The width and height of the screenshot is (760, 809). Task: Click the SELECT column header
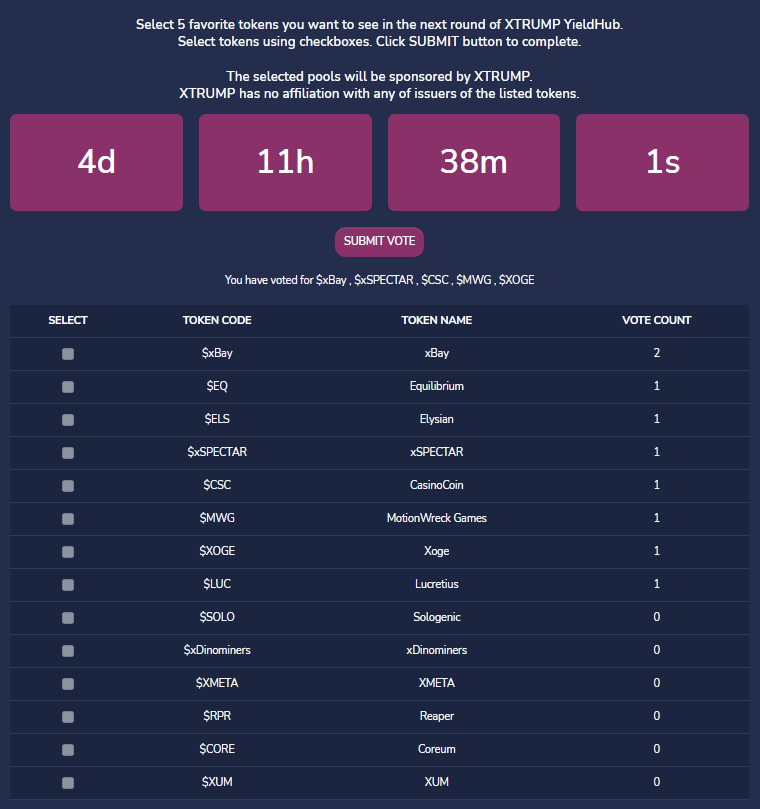[x=68, y=320]
